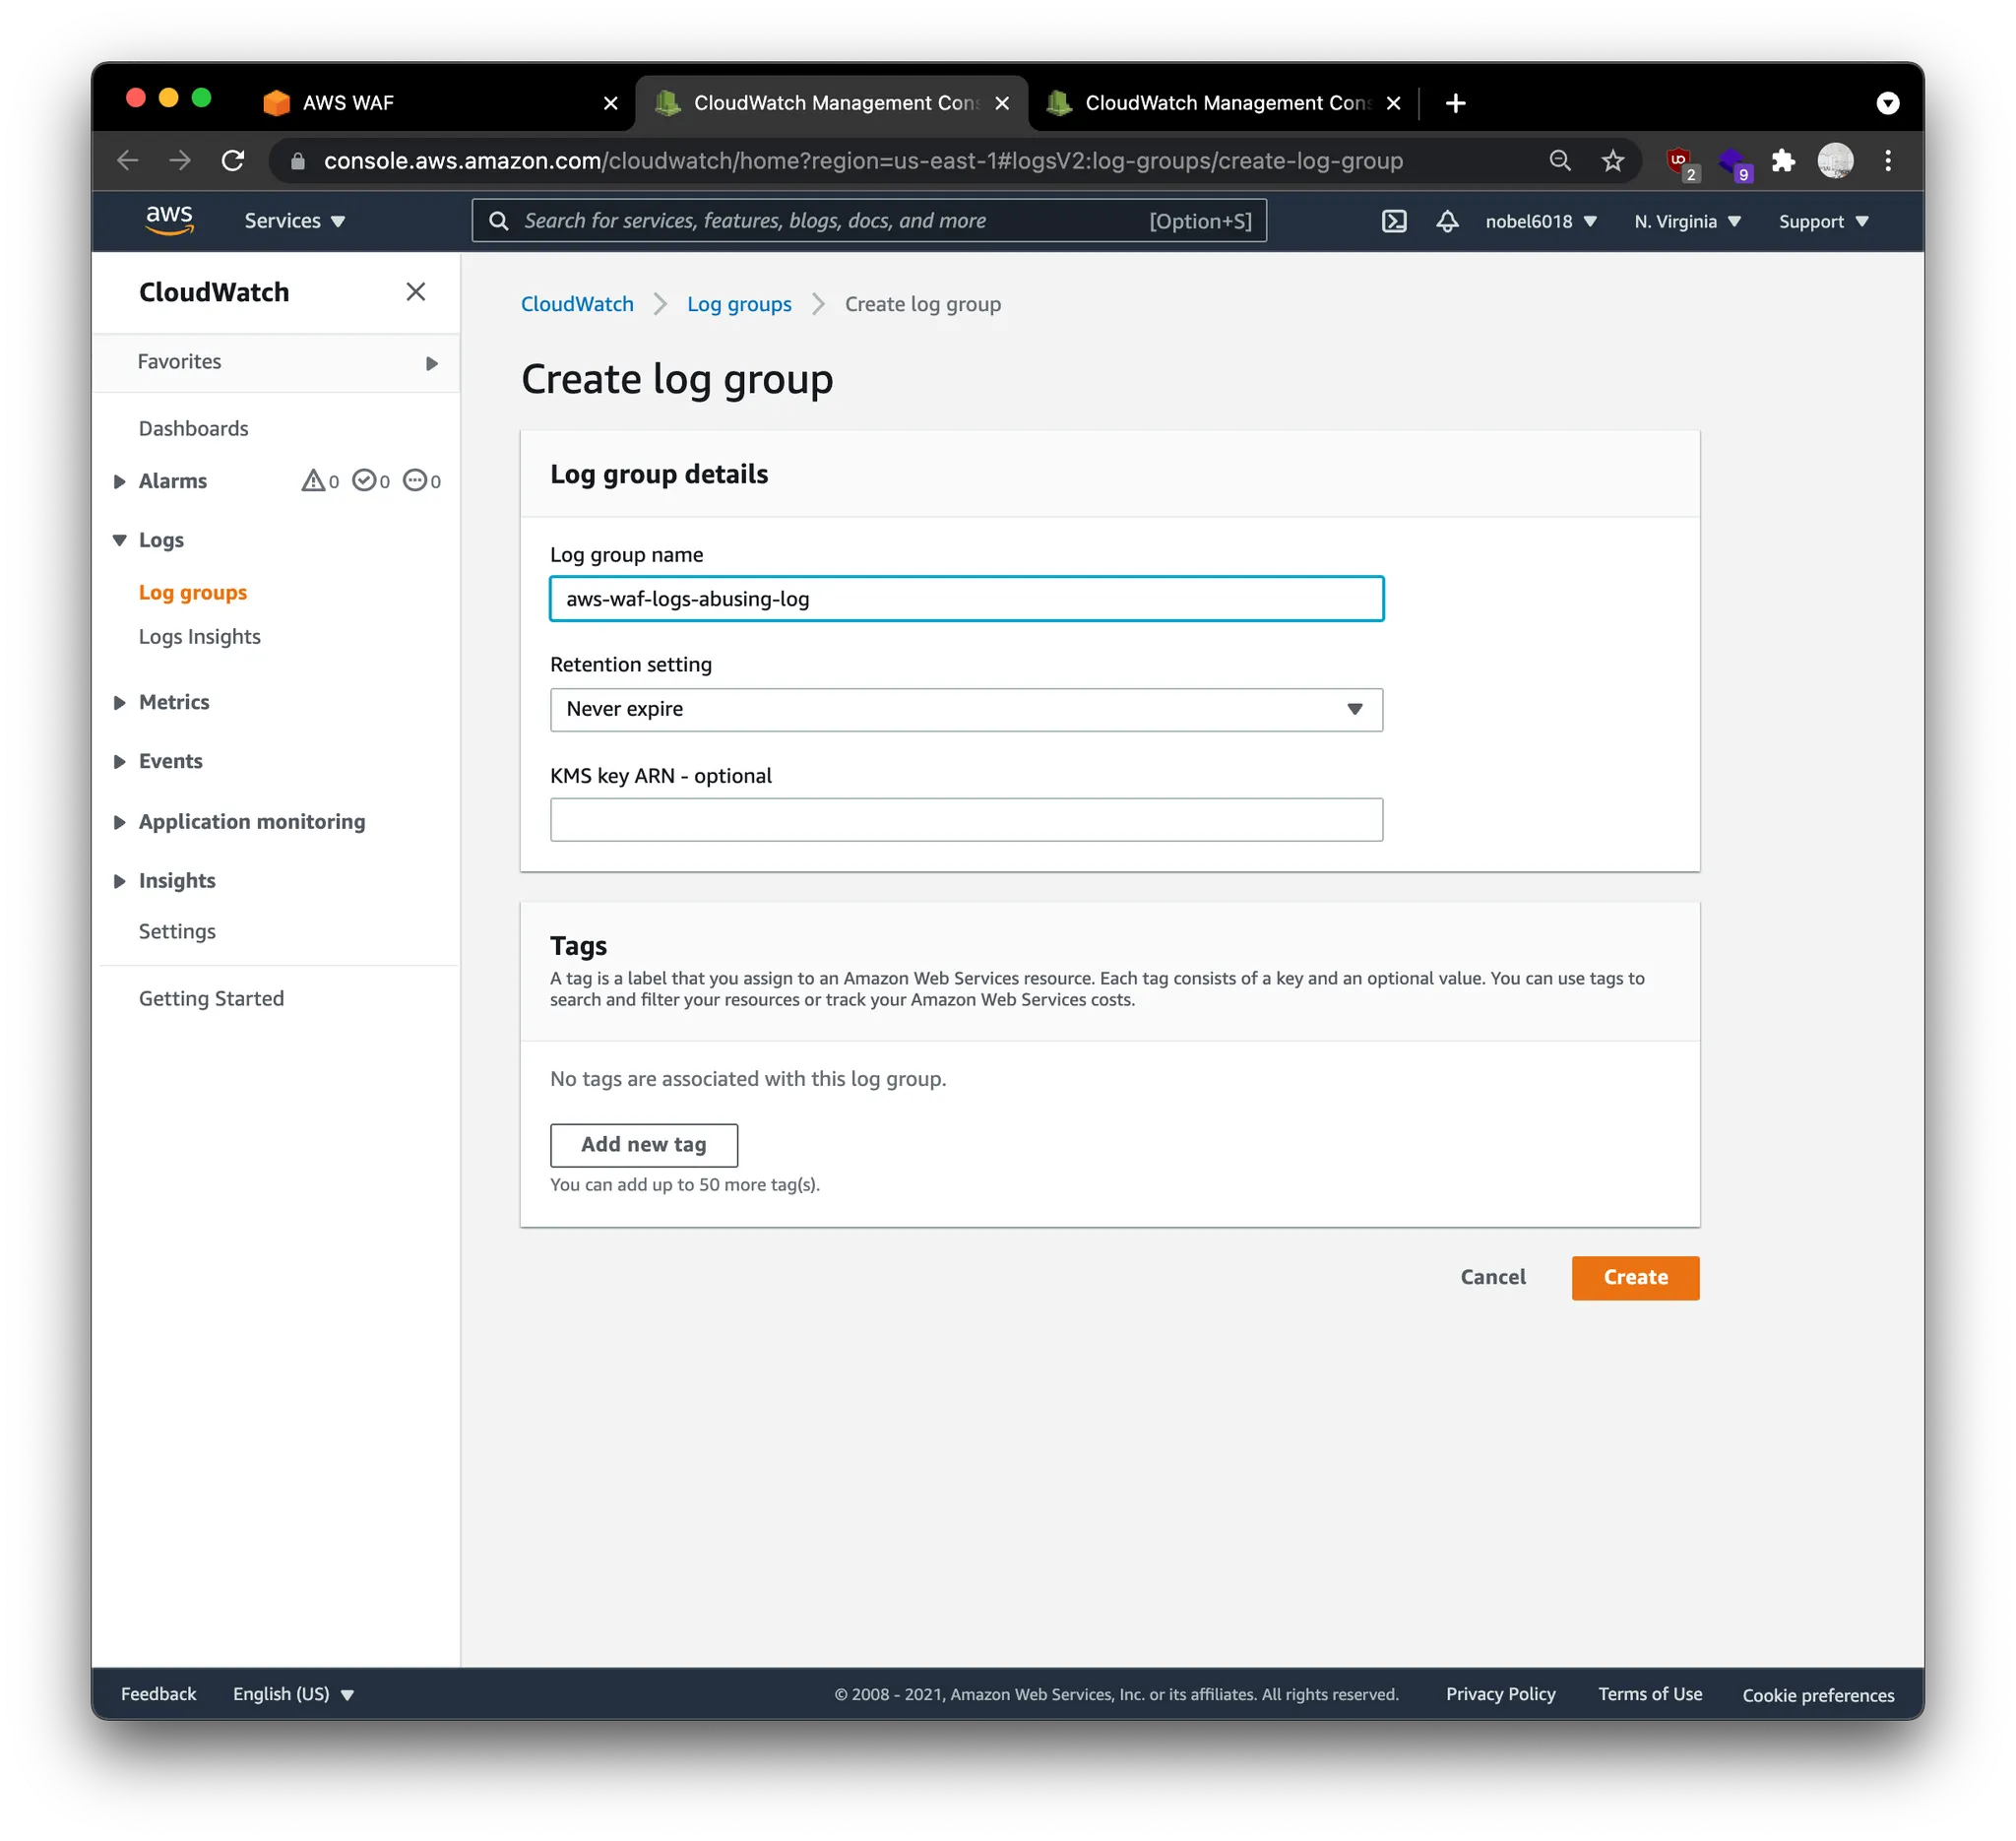
Task: Bookmark page with star icon
Action: point(1612,161)
